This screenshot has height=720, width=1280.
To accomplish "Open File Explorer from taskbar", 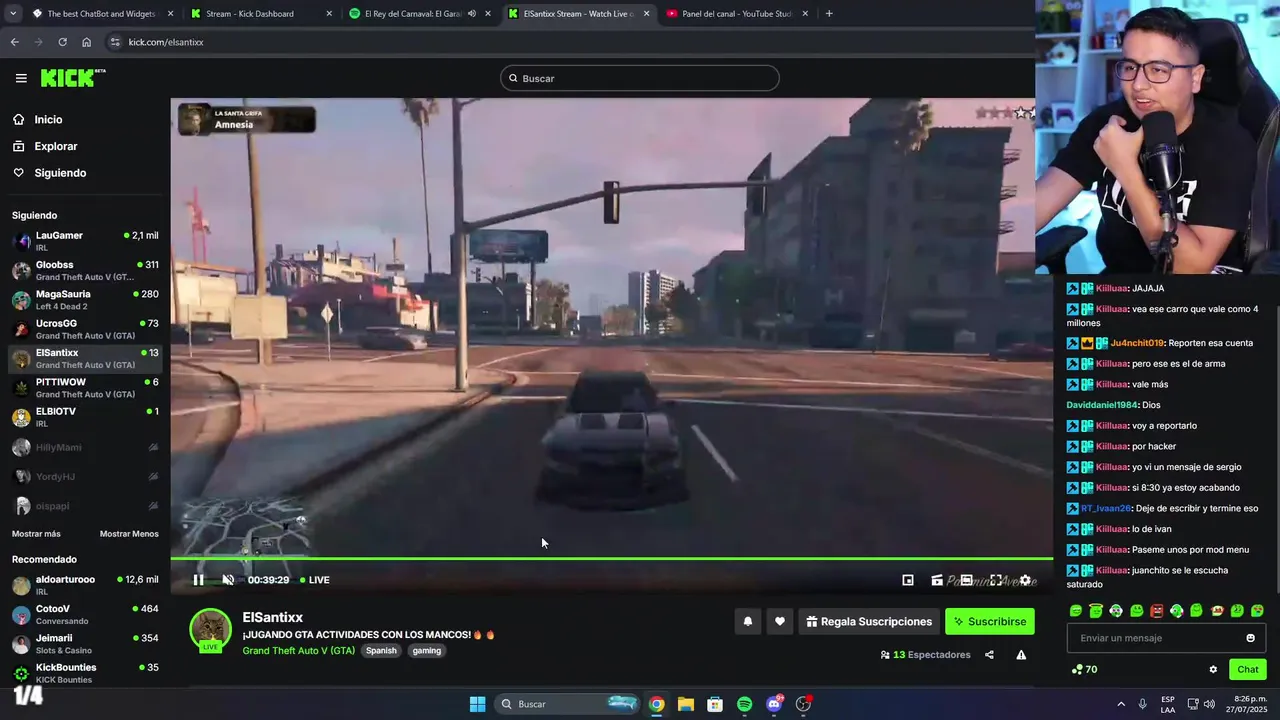I will (x=685, y=704).
